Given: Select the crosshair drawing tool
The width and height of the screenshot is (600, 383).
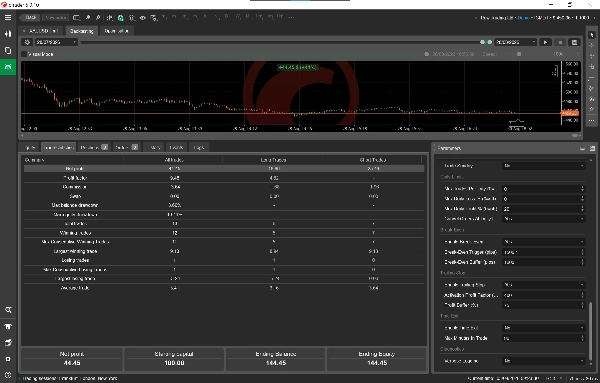Looking at the screenshot, I should coord(592,45).
